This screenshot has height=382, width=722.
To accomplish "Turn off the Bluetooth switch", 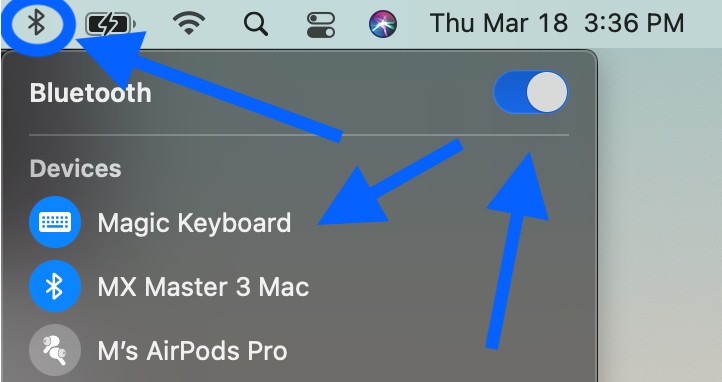I will tap(530, 92).
